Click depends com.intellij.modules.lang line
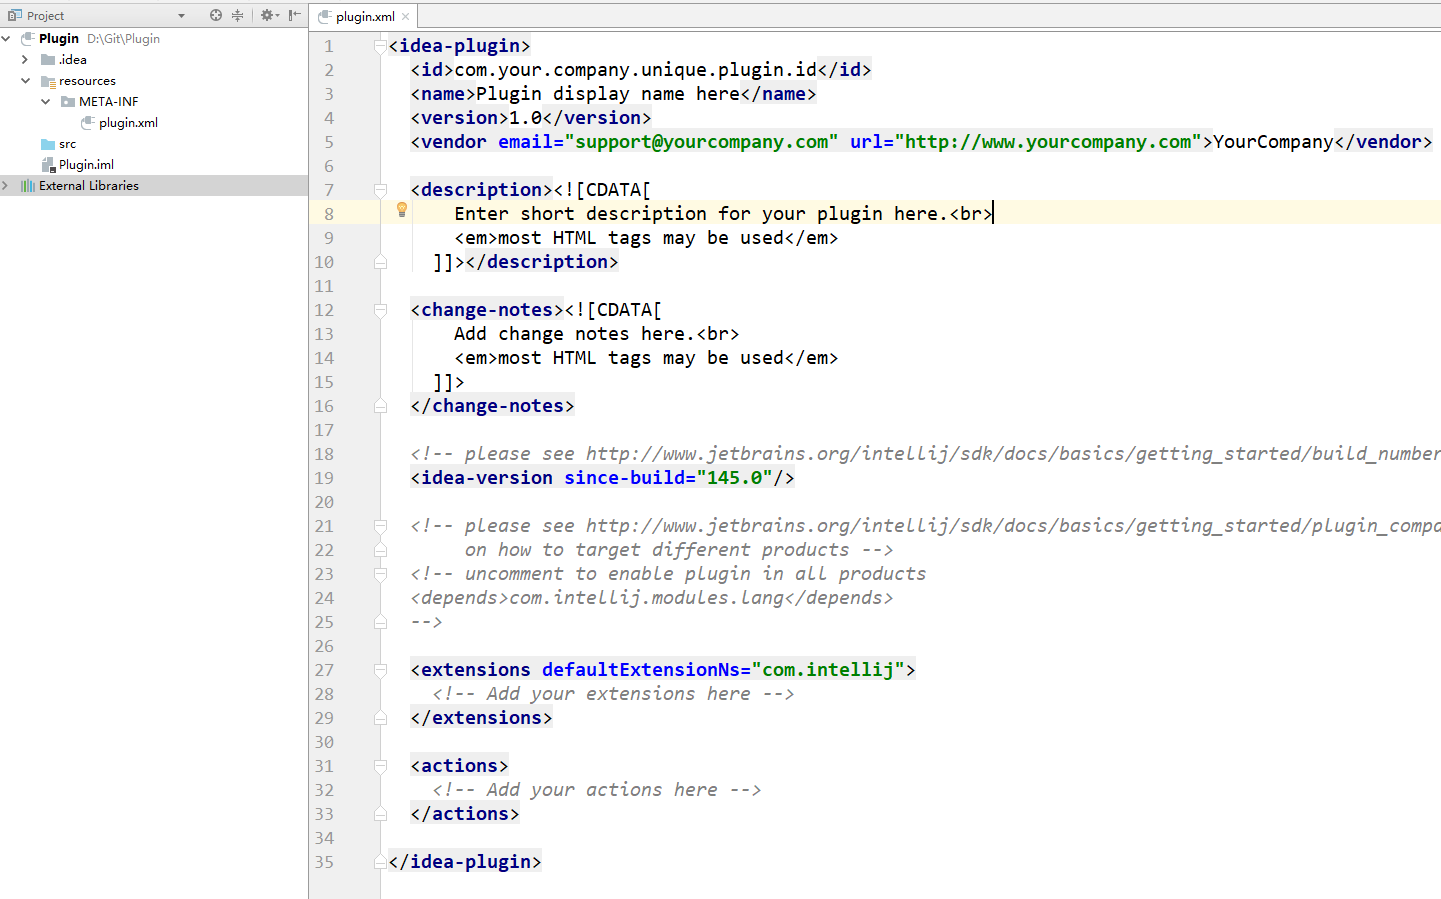Image resolution: width=1441 pixels, height=899 pixels. 652,598
